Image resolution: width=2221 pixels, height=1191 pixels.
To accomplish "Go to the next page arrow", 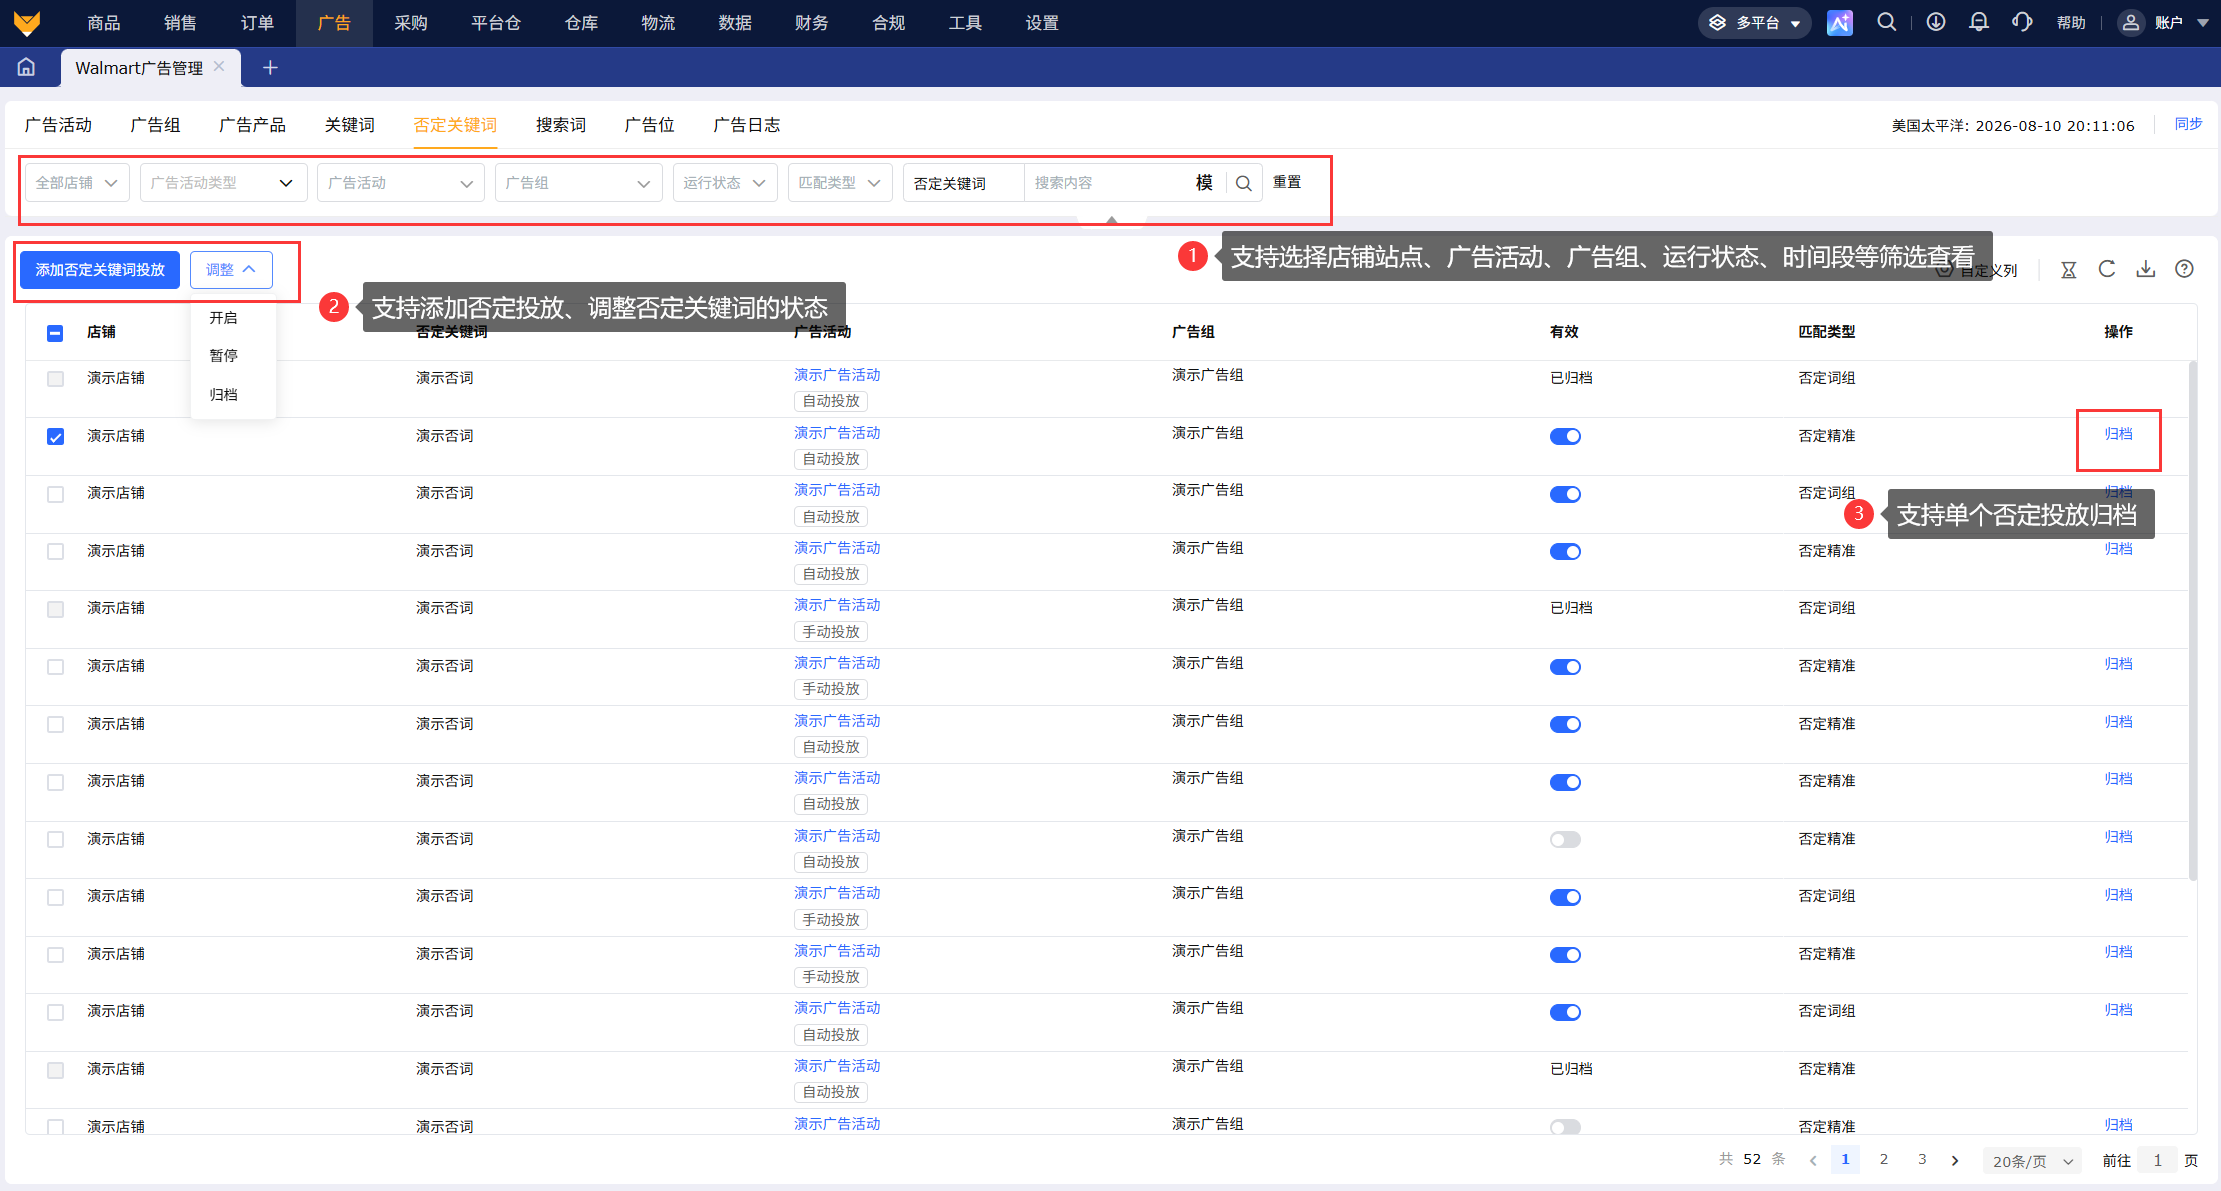I will 1955,1160.
